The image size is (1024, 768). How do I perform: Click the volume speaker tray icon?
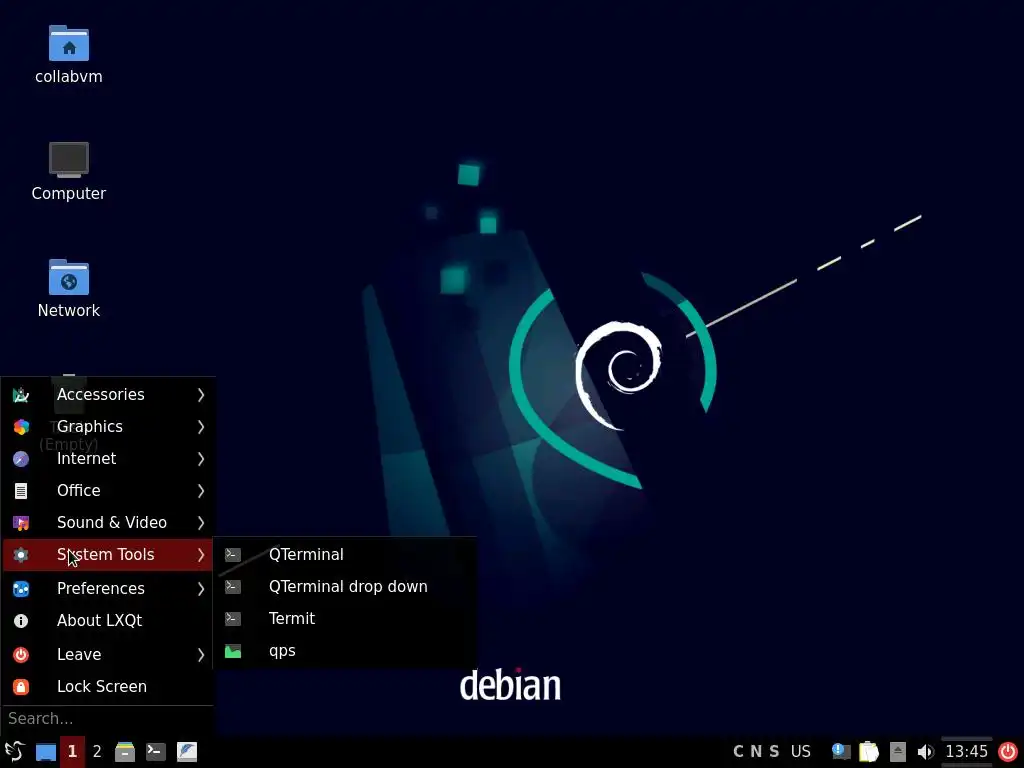925,752
